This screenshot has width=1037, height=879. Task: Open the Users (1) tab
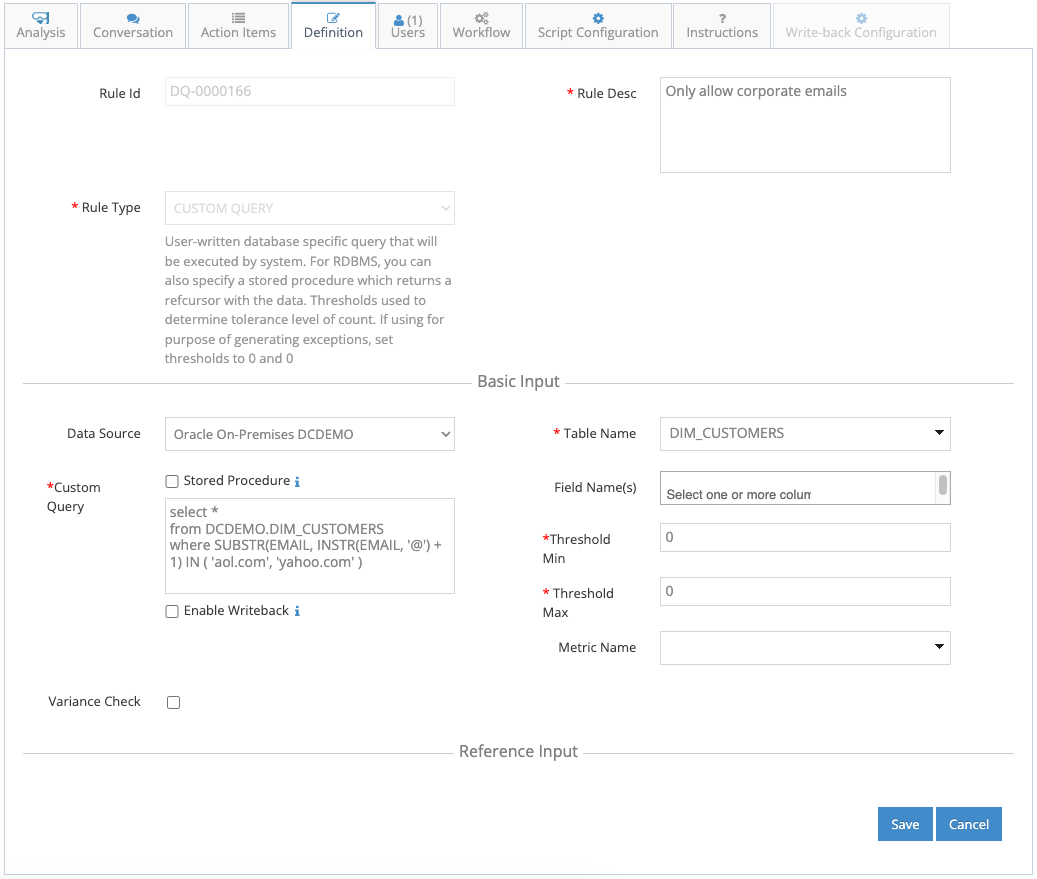407,26
